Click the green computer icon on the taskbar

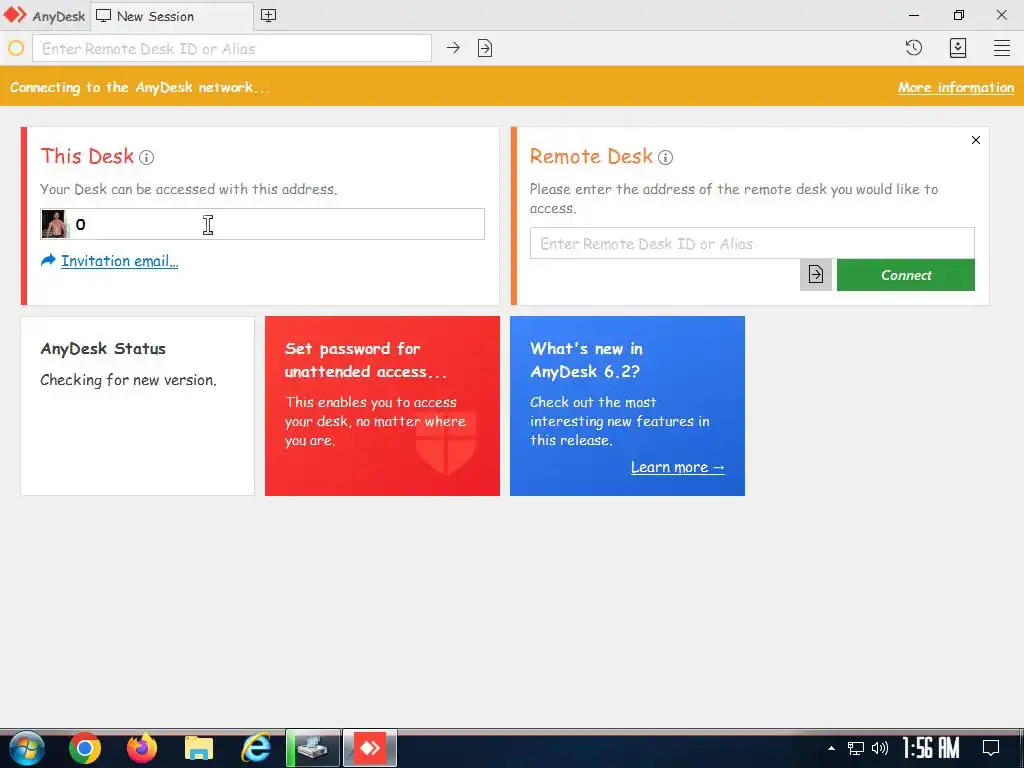point(313,748)
